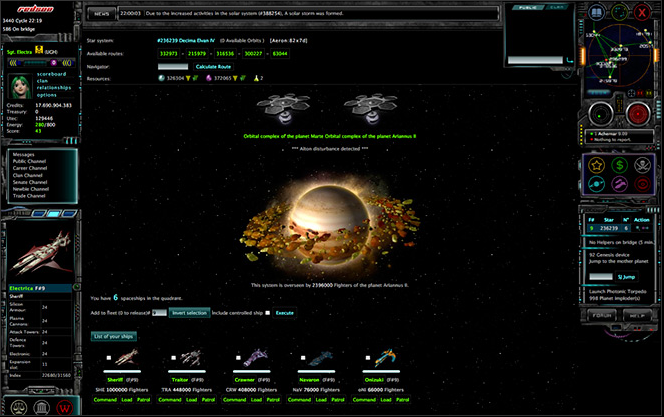Select route 63044
The height and width of the screenshot is (417, 664).
click(x=280, y=54)
